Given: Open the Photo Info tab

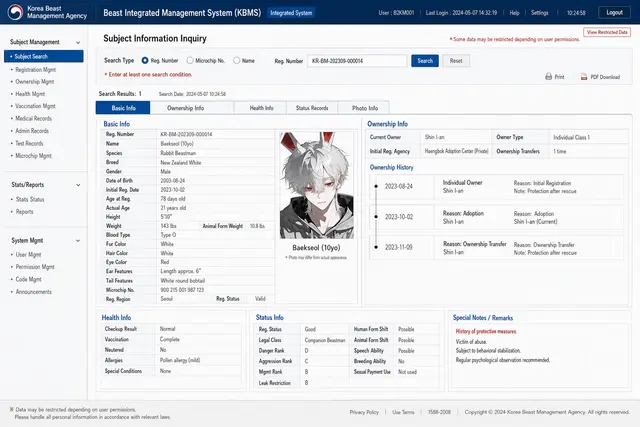Looking at the screenshot, I should pyautogui.click(x=364, y=108).
